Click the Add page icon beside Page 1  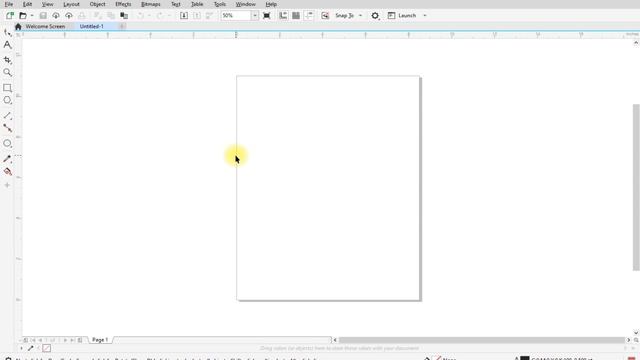[x=80, y=340]
